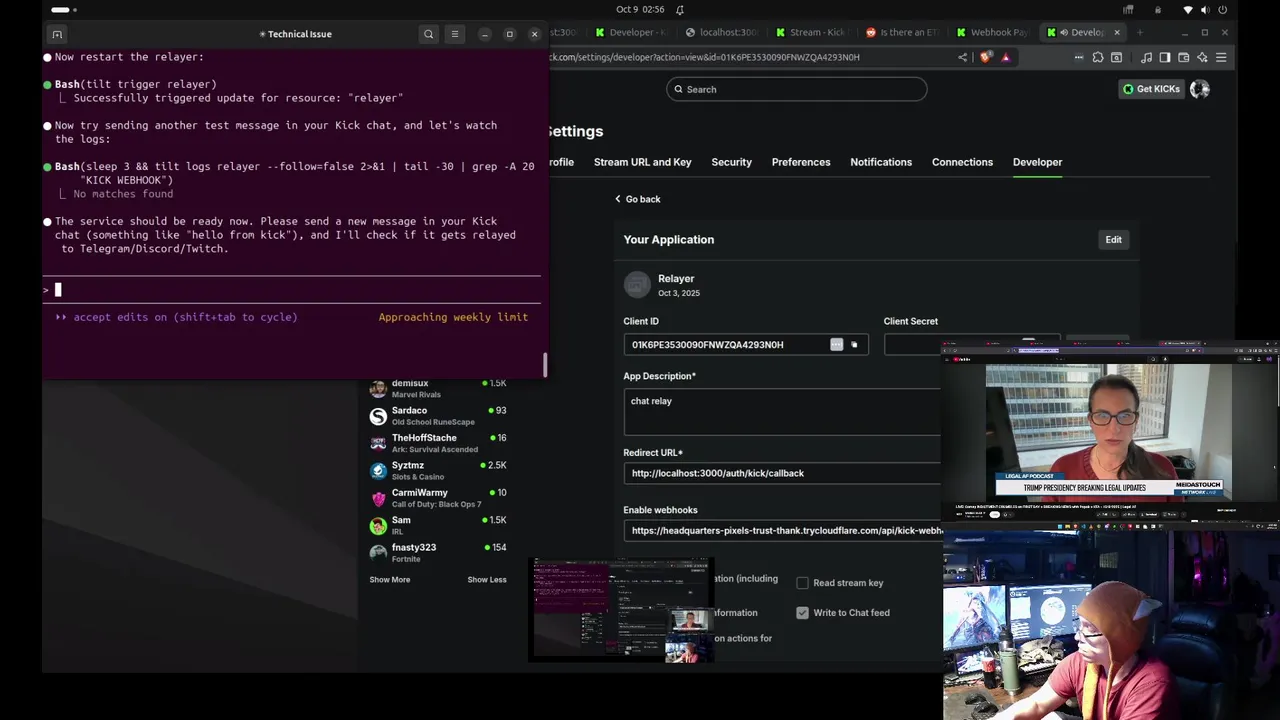Open the Connections settings tab
The width and height of the screenshot is (1280, 720).
pyautogui.click(x=962, y=162)
